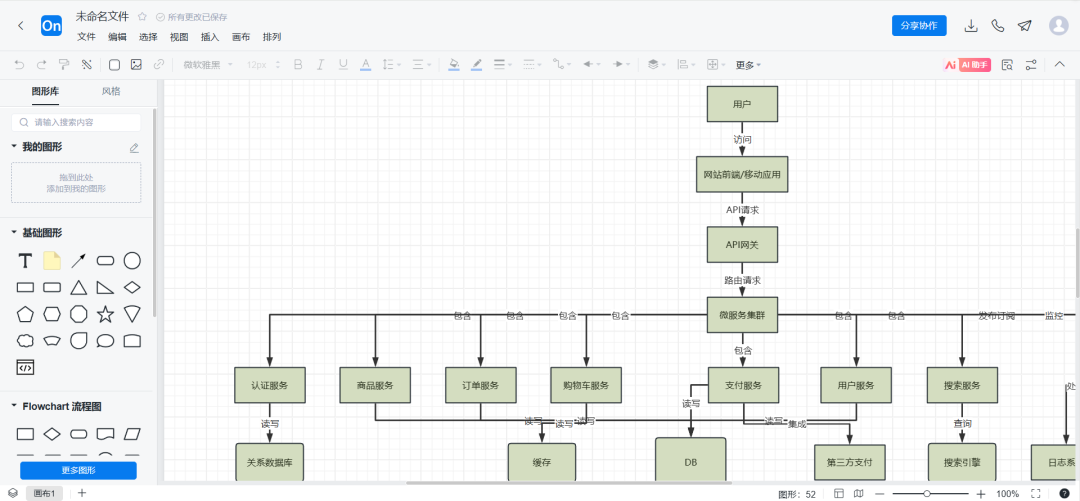Select the format painter tool
The image size is (1080, 501).
click(64, 65)
